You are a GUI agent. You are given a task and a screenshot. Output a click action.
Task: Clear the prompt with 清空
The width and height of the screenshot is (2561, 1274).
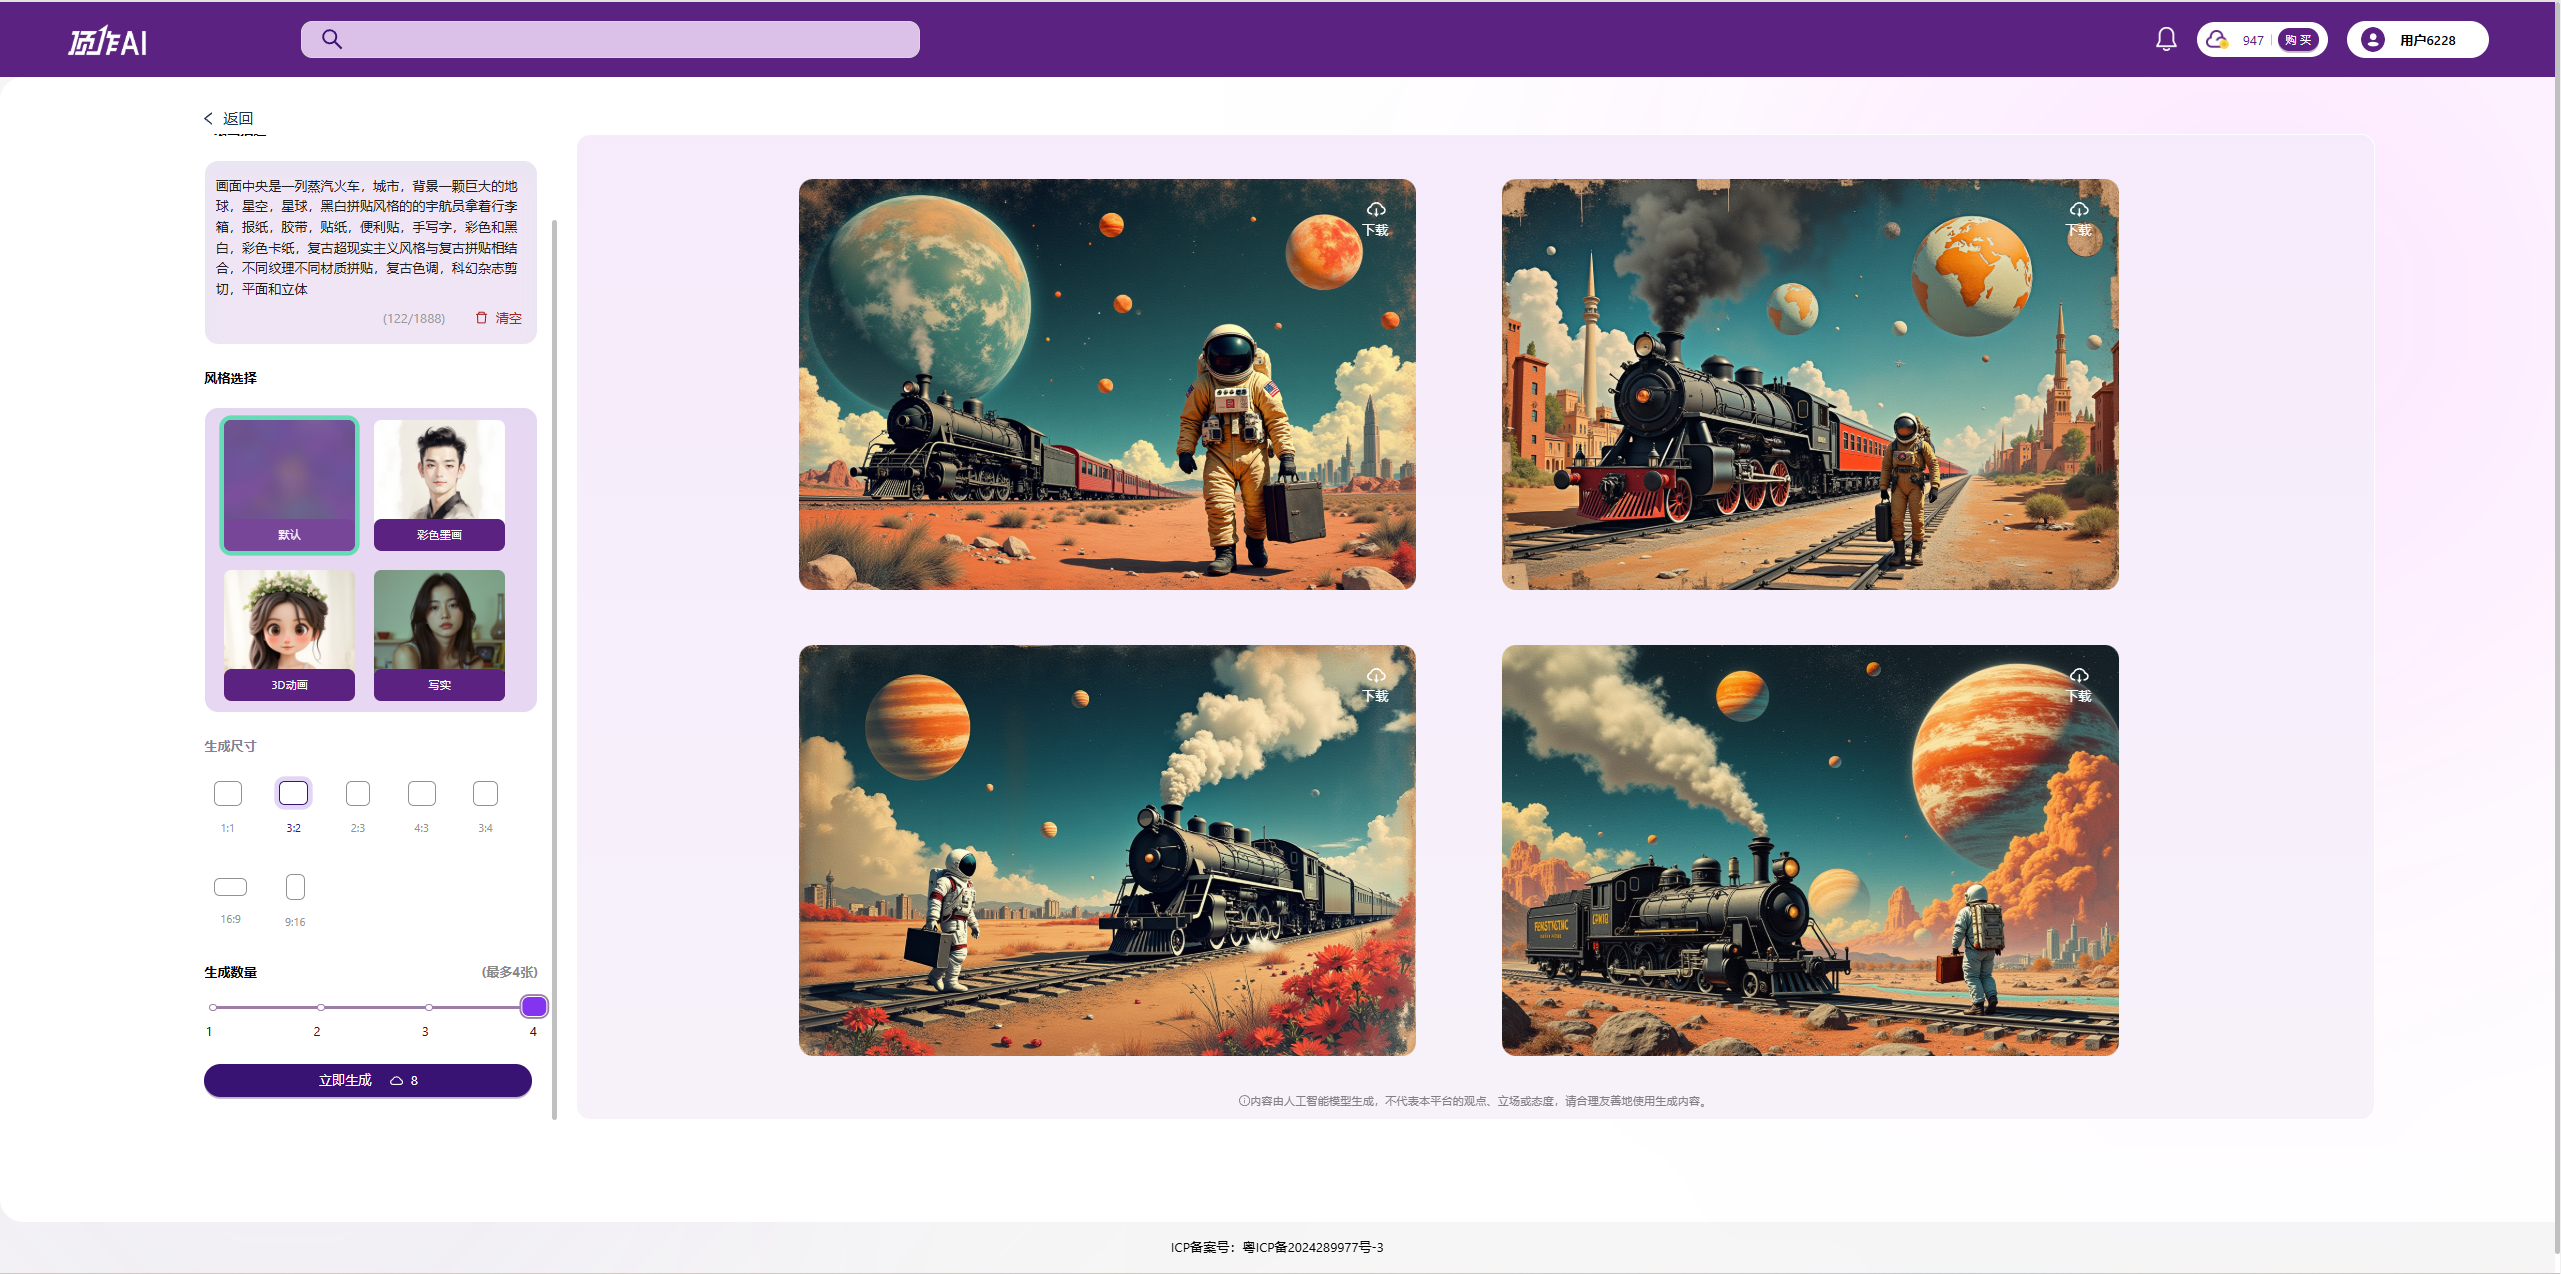click(498, 318)
